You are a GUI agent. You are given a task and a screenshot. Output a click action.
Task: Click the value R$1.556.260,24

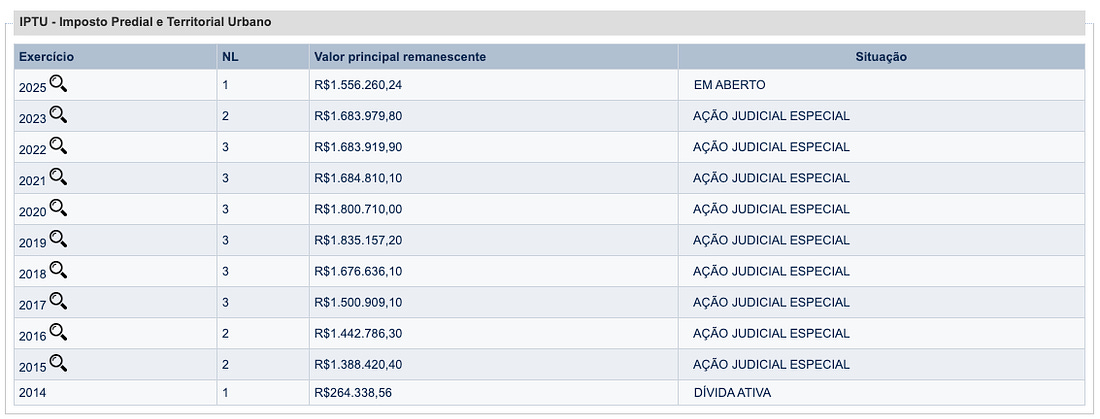(358, 85)
